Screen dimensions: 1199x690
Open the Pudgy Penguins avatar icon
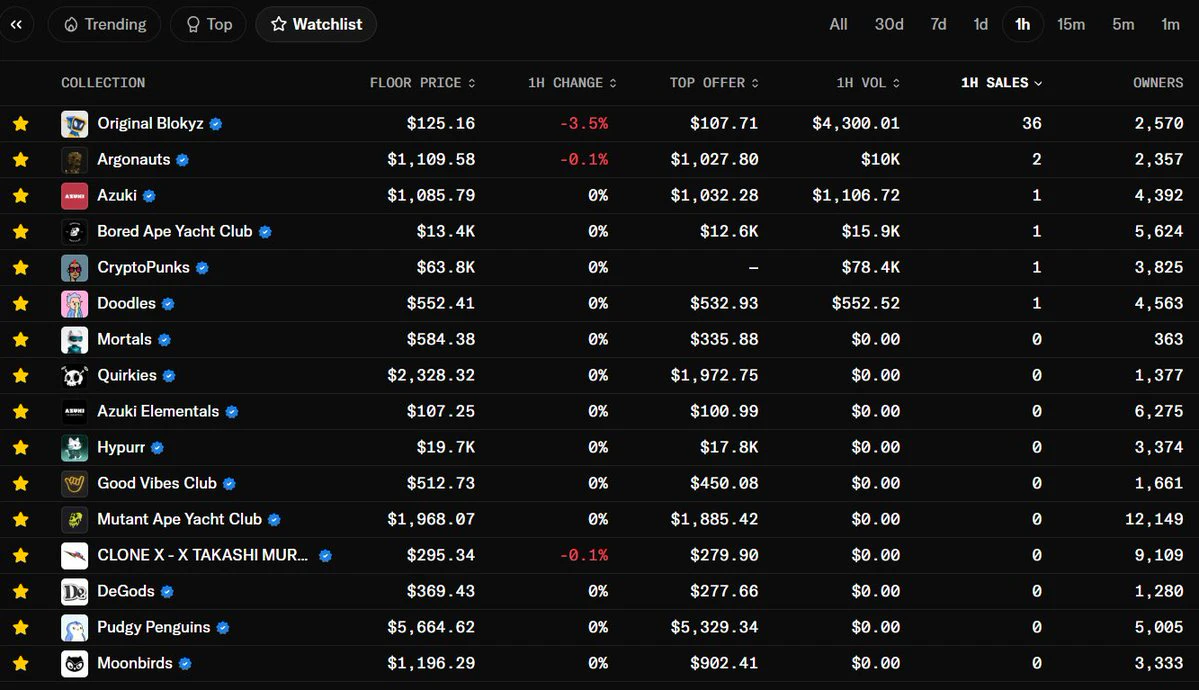click(x=74, y=628)
